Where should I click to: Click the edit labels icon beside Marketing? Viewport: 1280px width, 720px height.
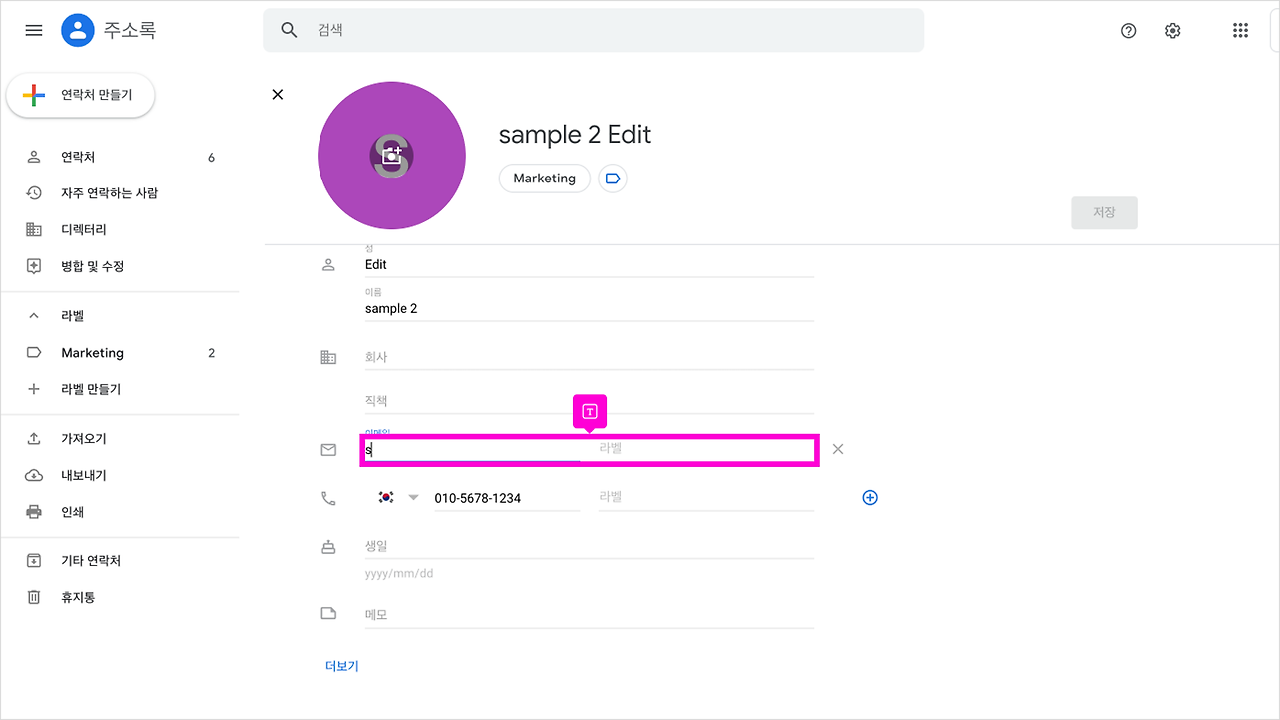[x=613, y=178]
